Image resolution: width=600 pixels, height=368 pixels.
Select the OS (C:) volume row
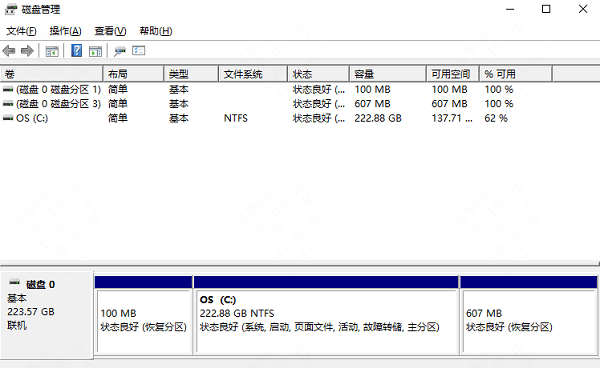pyautogui.click(x=276, y=118)
